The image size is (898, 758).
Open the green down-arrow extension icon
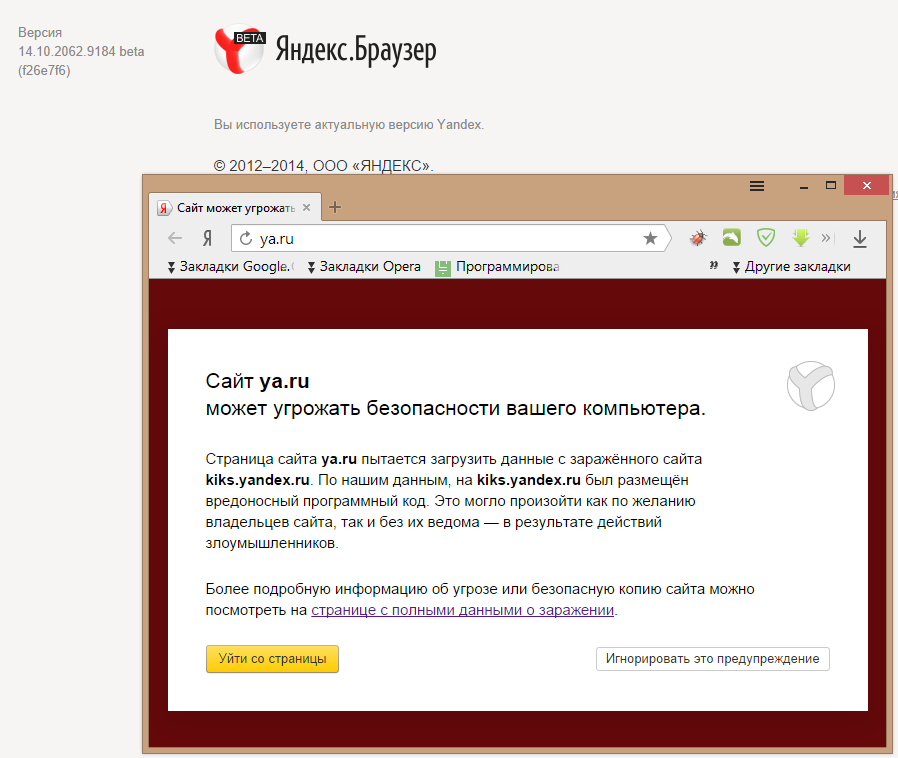[x=801, y=238]
